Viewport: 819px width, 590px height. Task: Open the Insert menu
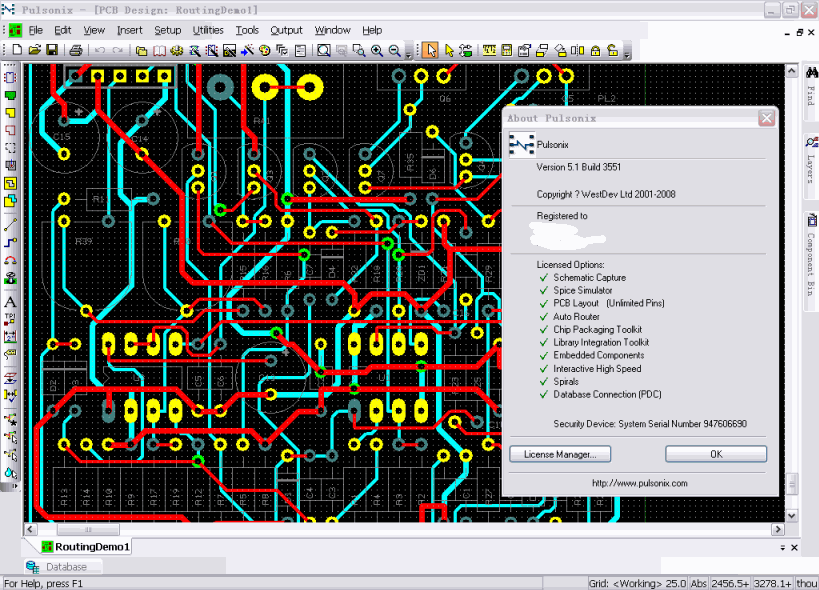tap(130, 30)
